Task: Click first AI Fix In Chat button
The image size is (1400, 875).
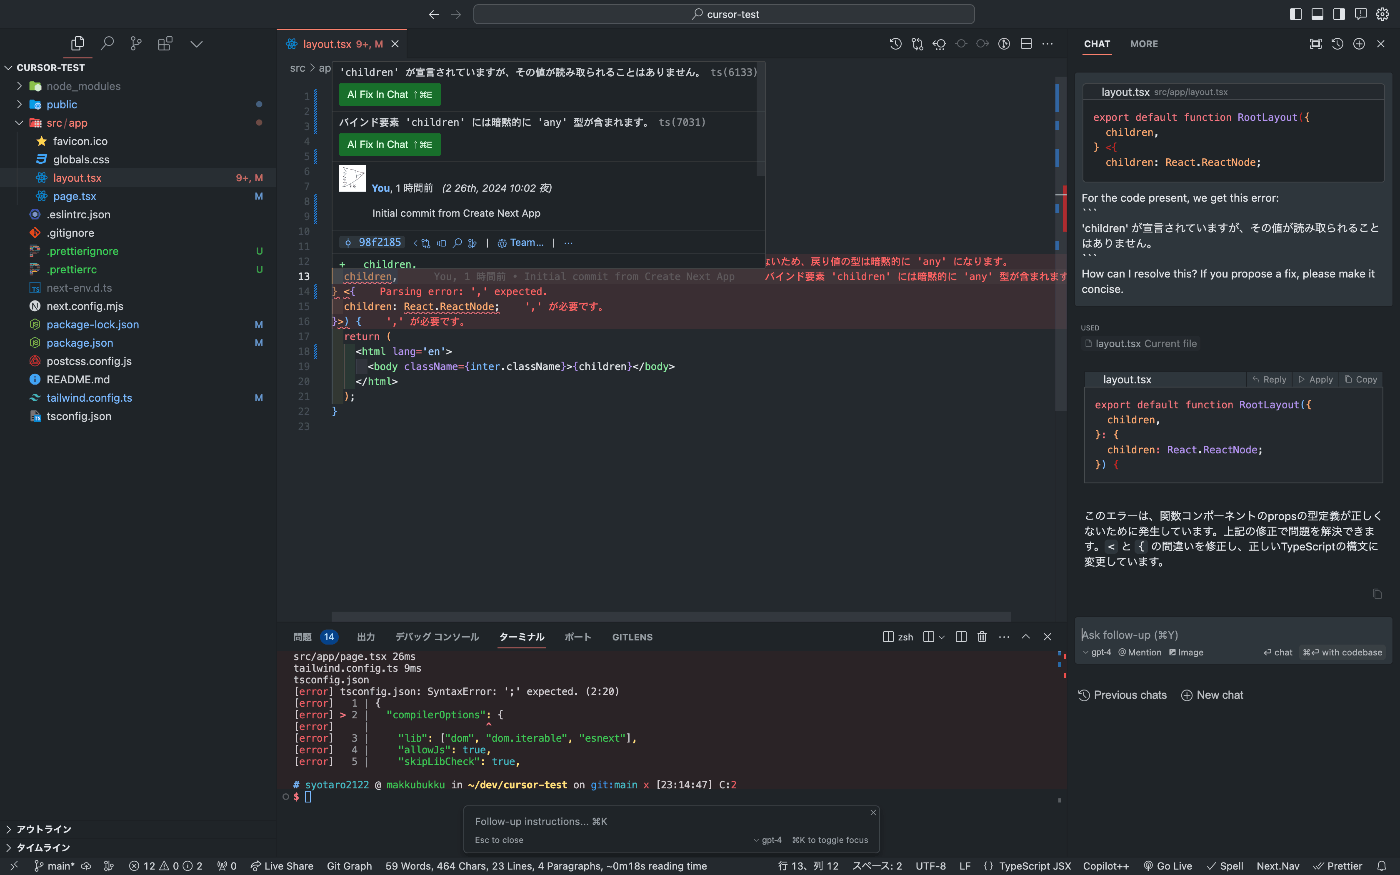Action: (390, 95)
